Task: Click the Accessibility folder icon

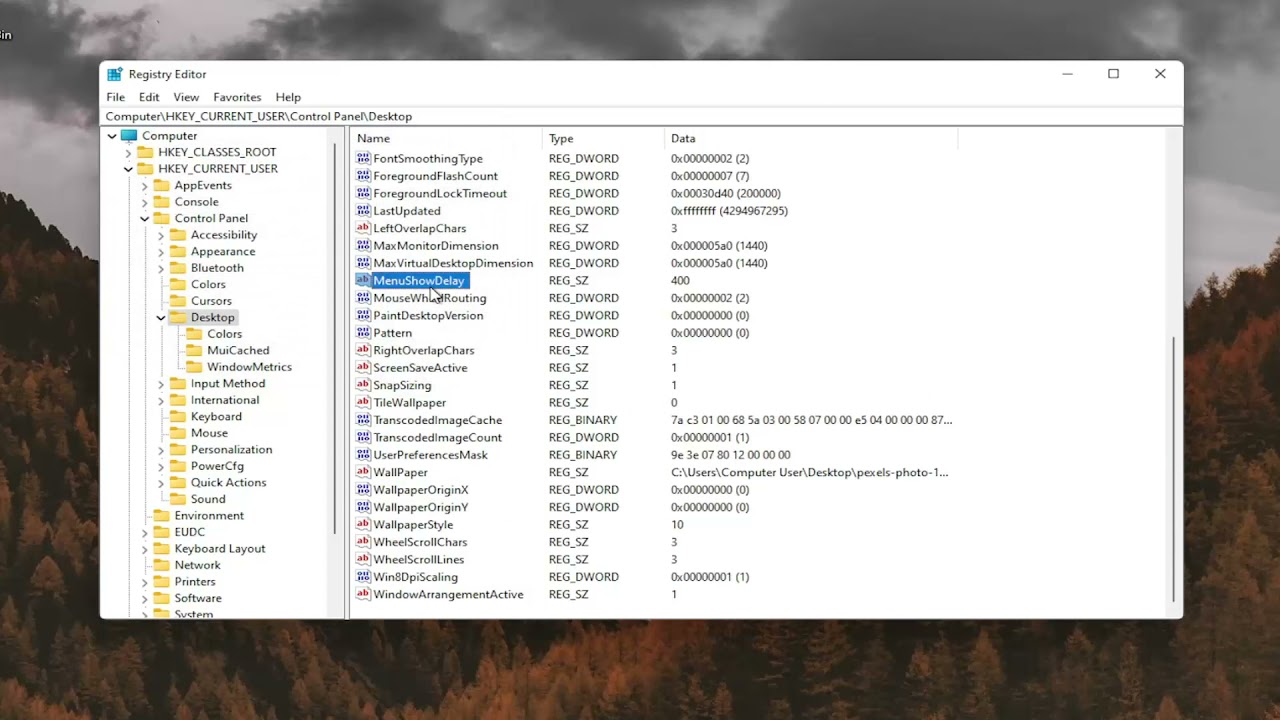Action: 178,235
